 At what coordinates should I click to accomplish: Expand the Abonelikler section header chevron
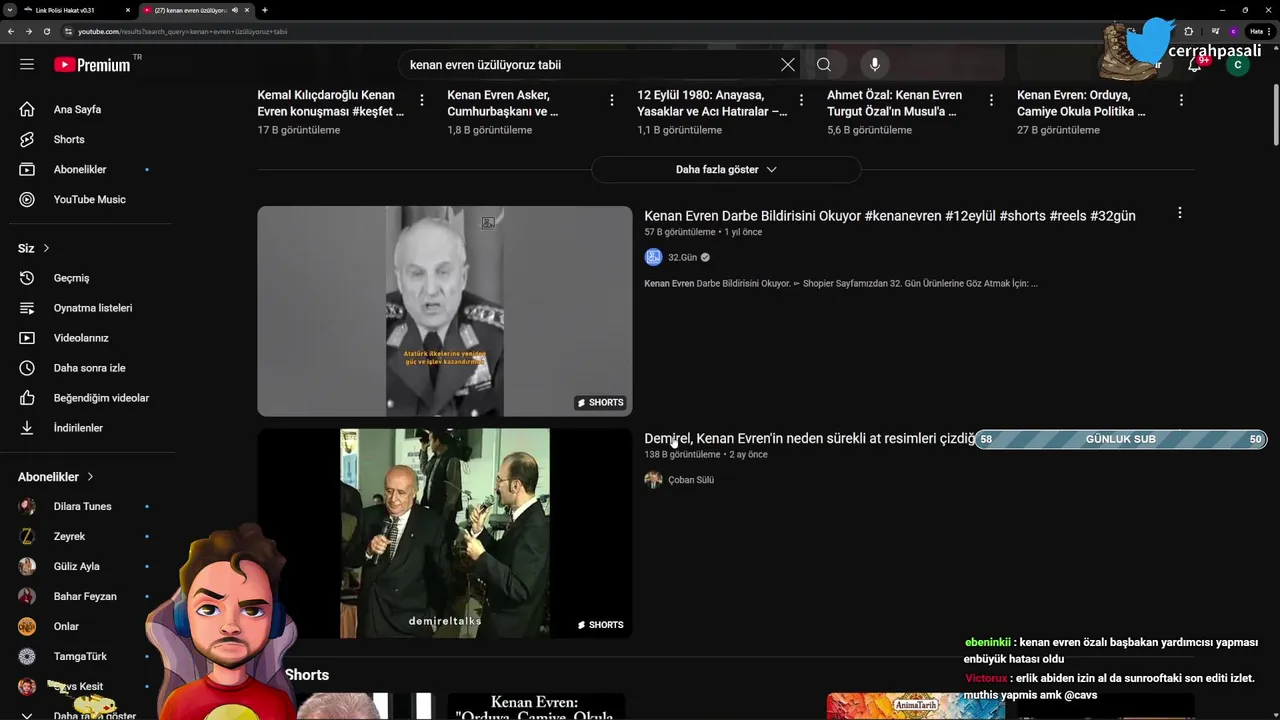tap(90, 477)
